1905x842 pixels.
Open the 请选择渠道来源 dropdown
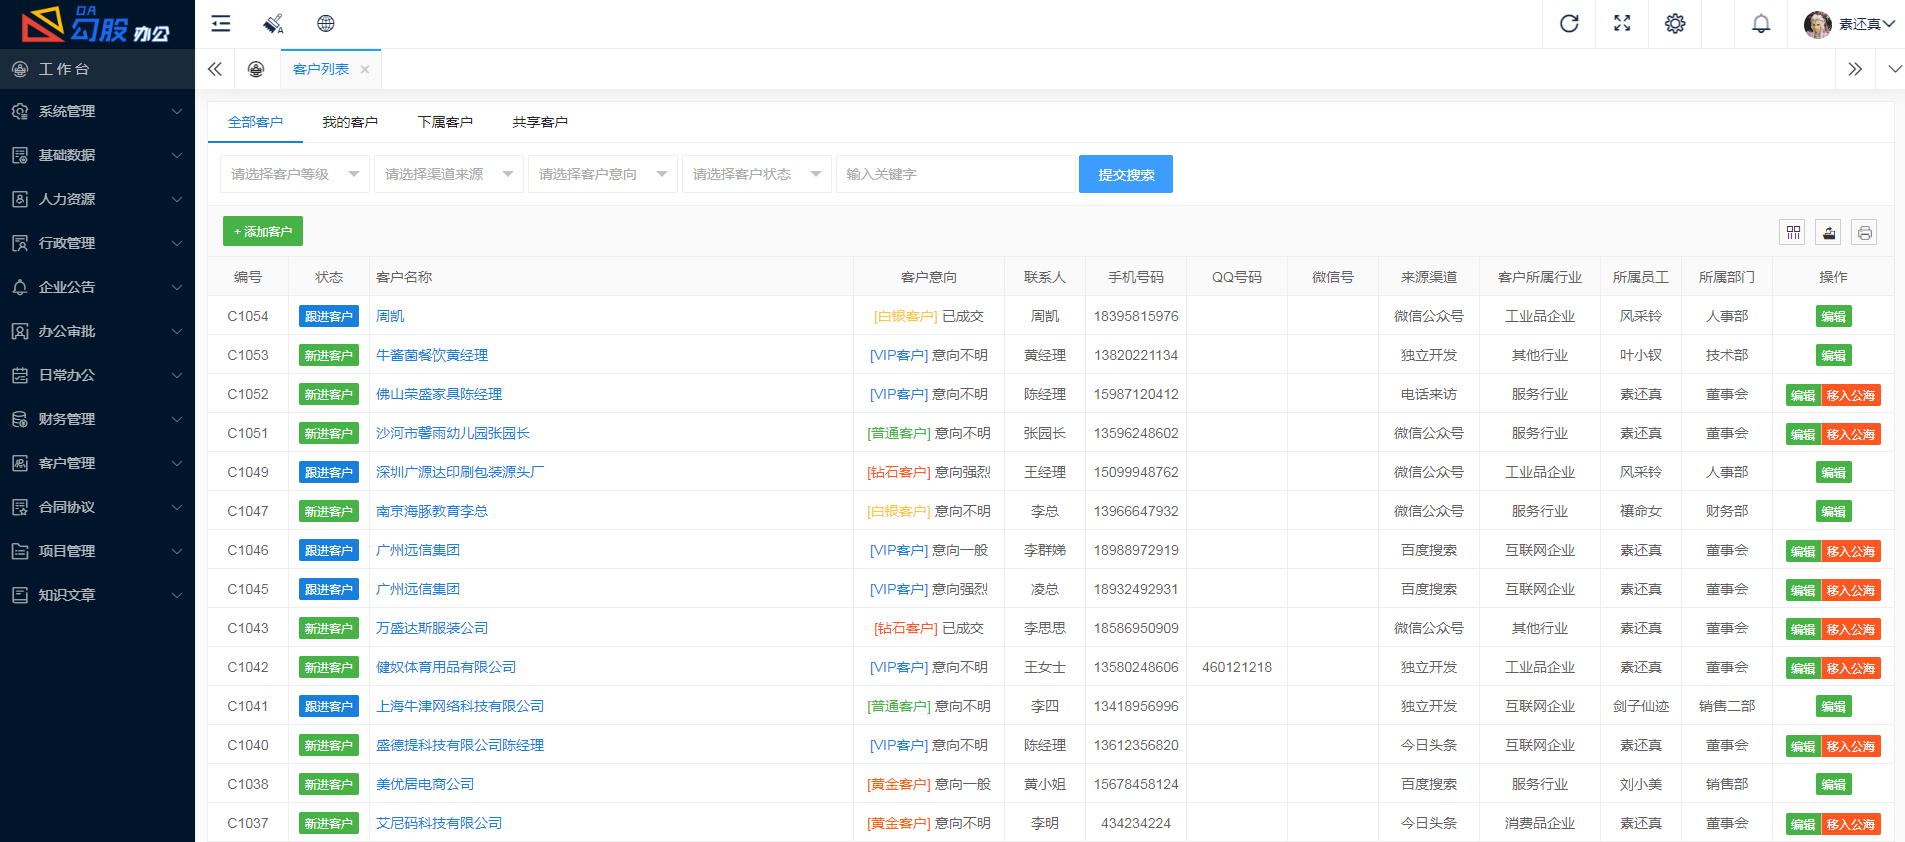point(449,174)
